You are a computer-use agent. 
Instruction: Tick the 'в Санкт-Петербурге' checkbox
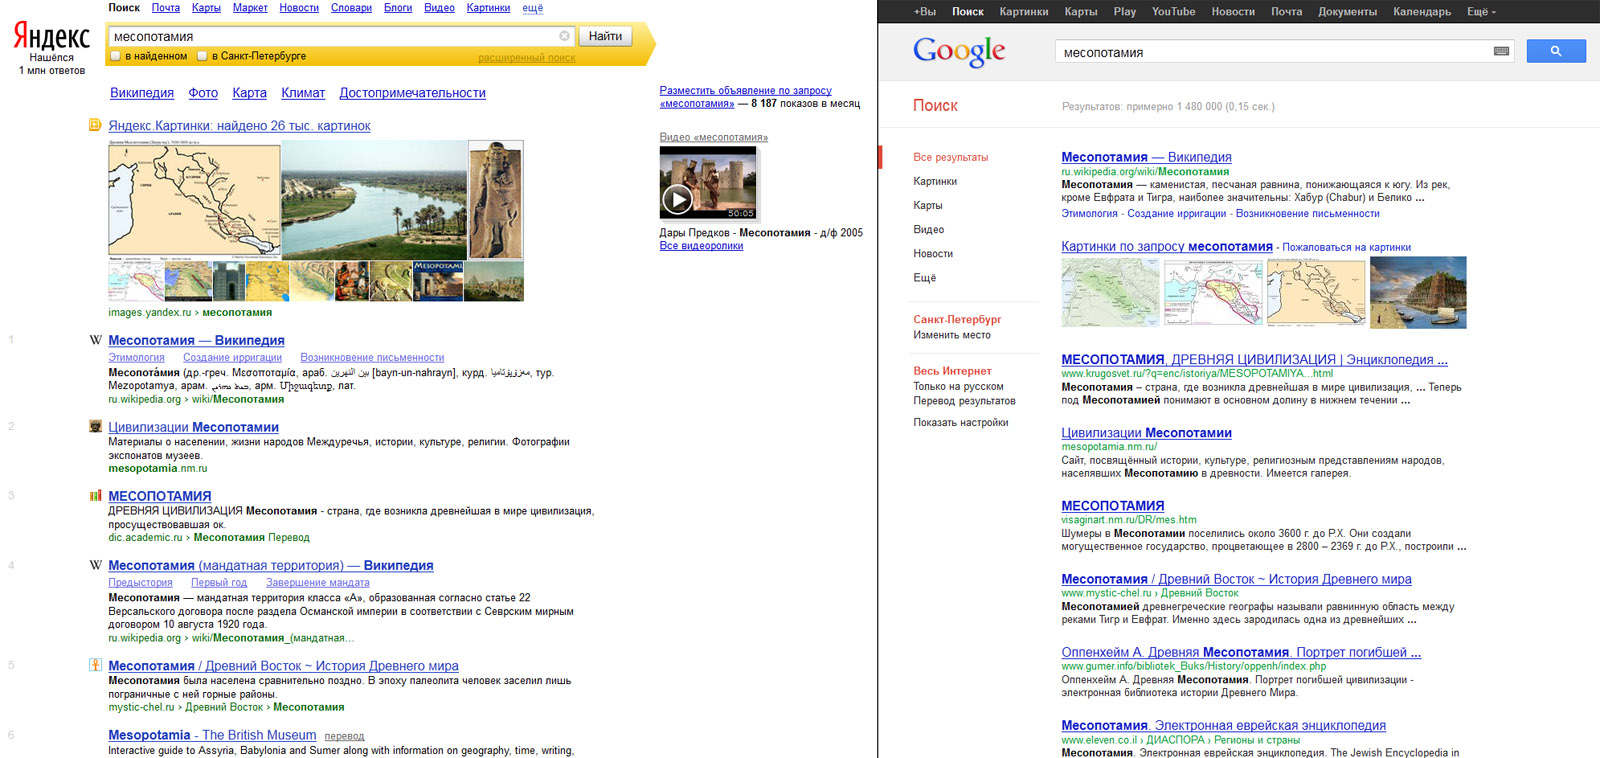pos(202,56)
